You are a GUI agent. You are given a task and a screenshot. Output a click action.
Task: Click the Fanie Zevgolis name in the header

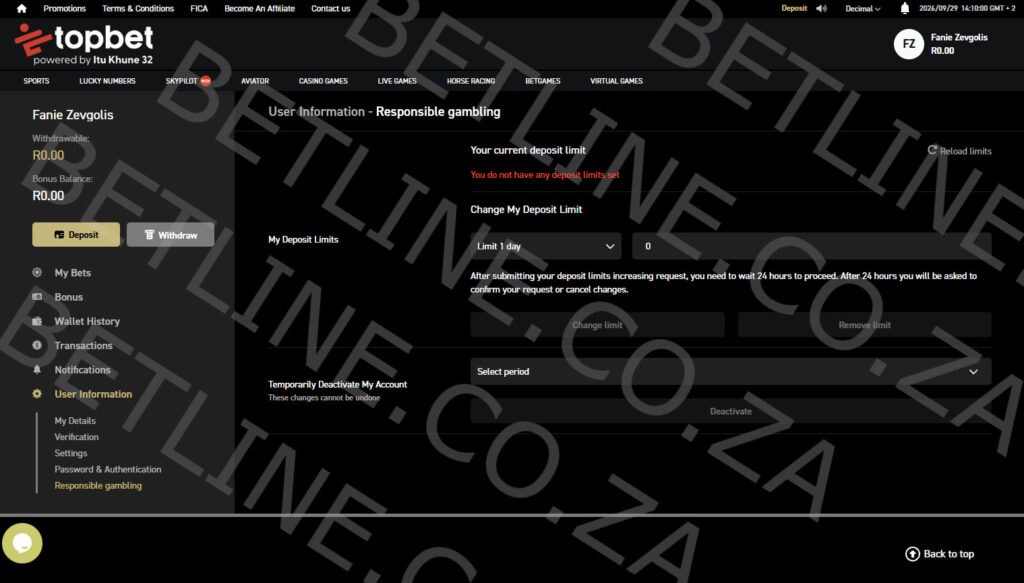[x=959, y=37]
